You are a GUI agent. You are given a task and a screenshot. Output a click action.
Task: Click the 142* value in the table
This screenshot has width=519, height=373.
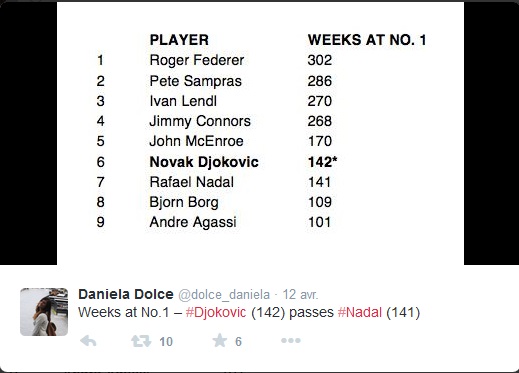click(322, 162)
